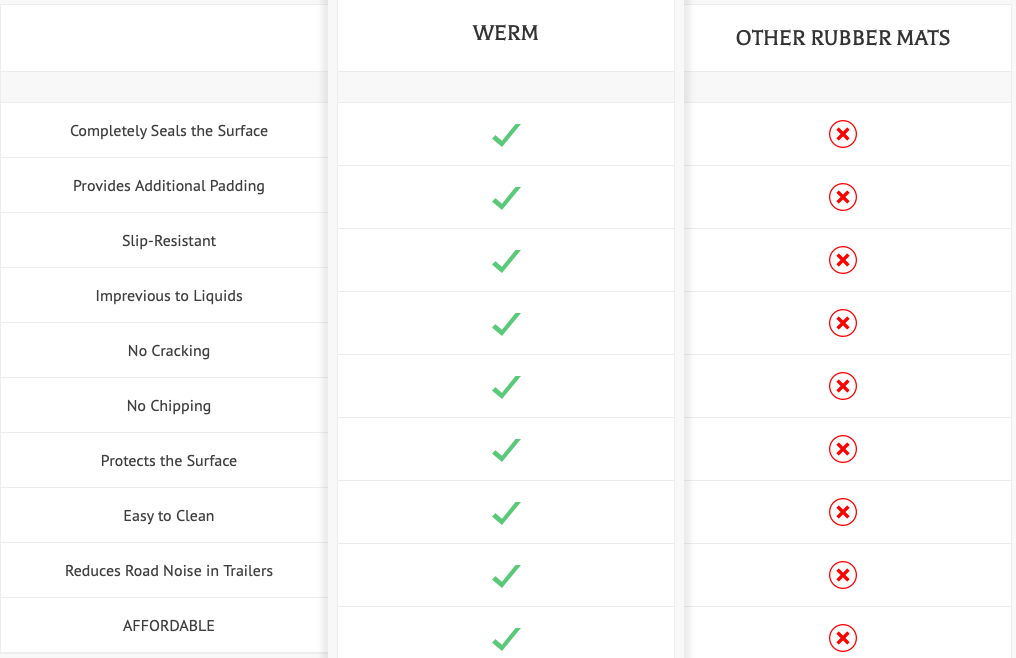Viewport: 1016px width, 658px height.
Task: Select the Easy to Clean row label
Action: coord(168,515)
